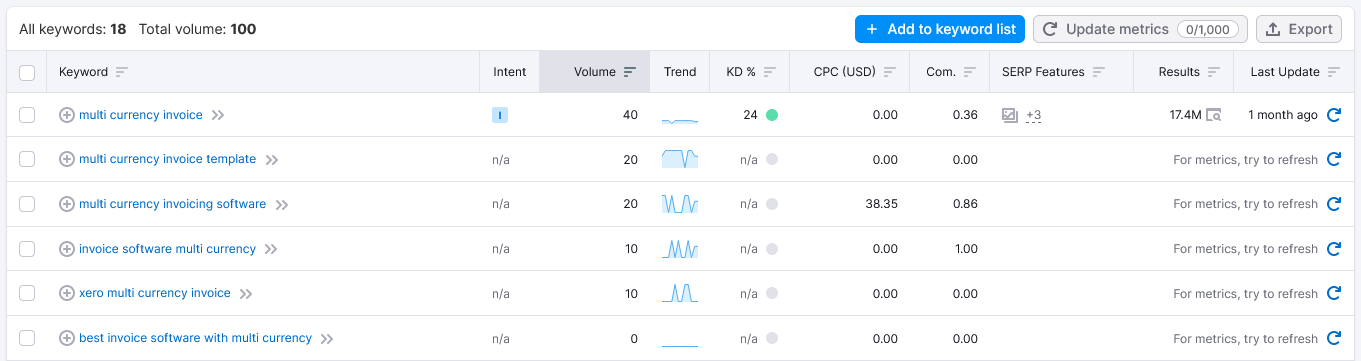1361x361 pixels.
Task: Expand arrows beside best invoice software keyword
Action: coord(326,339)
